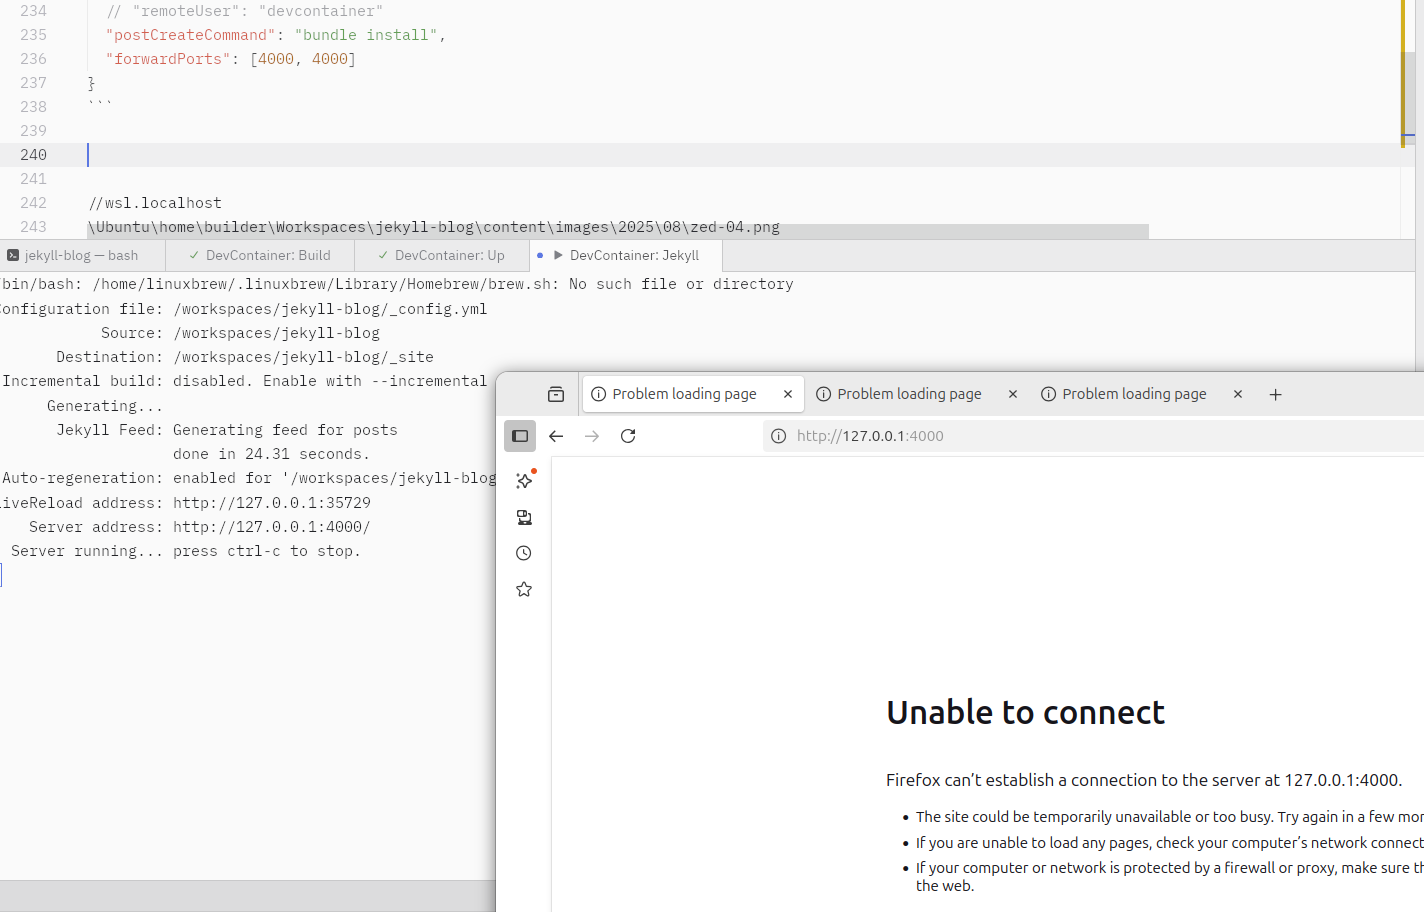Close the second Problem loading page tab
Viewport: 1424px width, 912px height.
click(1013, 394)
